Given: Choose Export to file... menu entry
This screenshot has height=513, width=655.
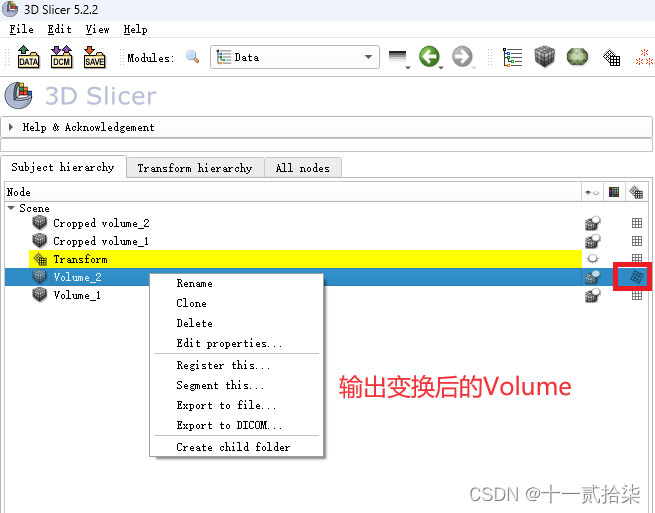Looking at the screenshot, I should point(236,405).
